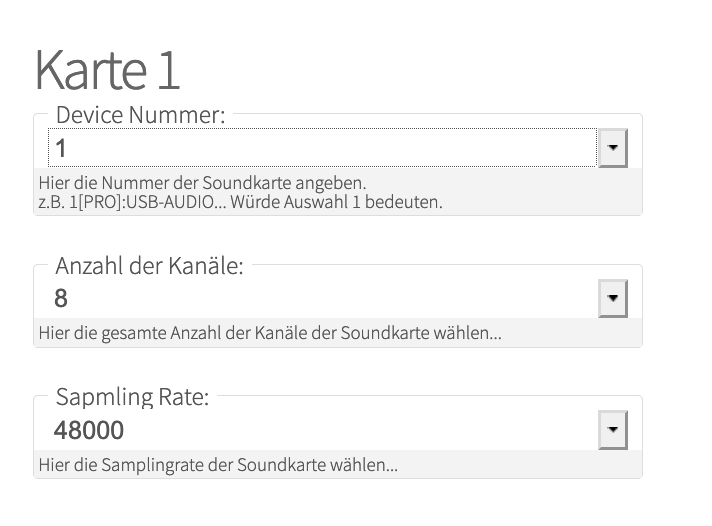This screenshot has width=712, height=526.
Task: Click the Karte 1 heading
Action: pos(107,70)
